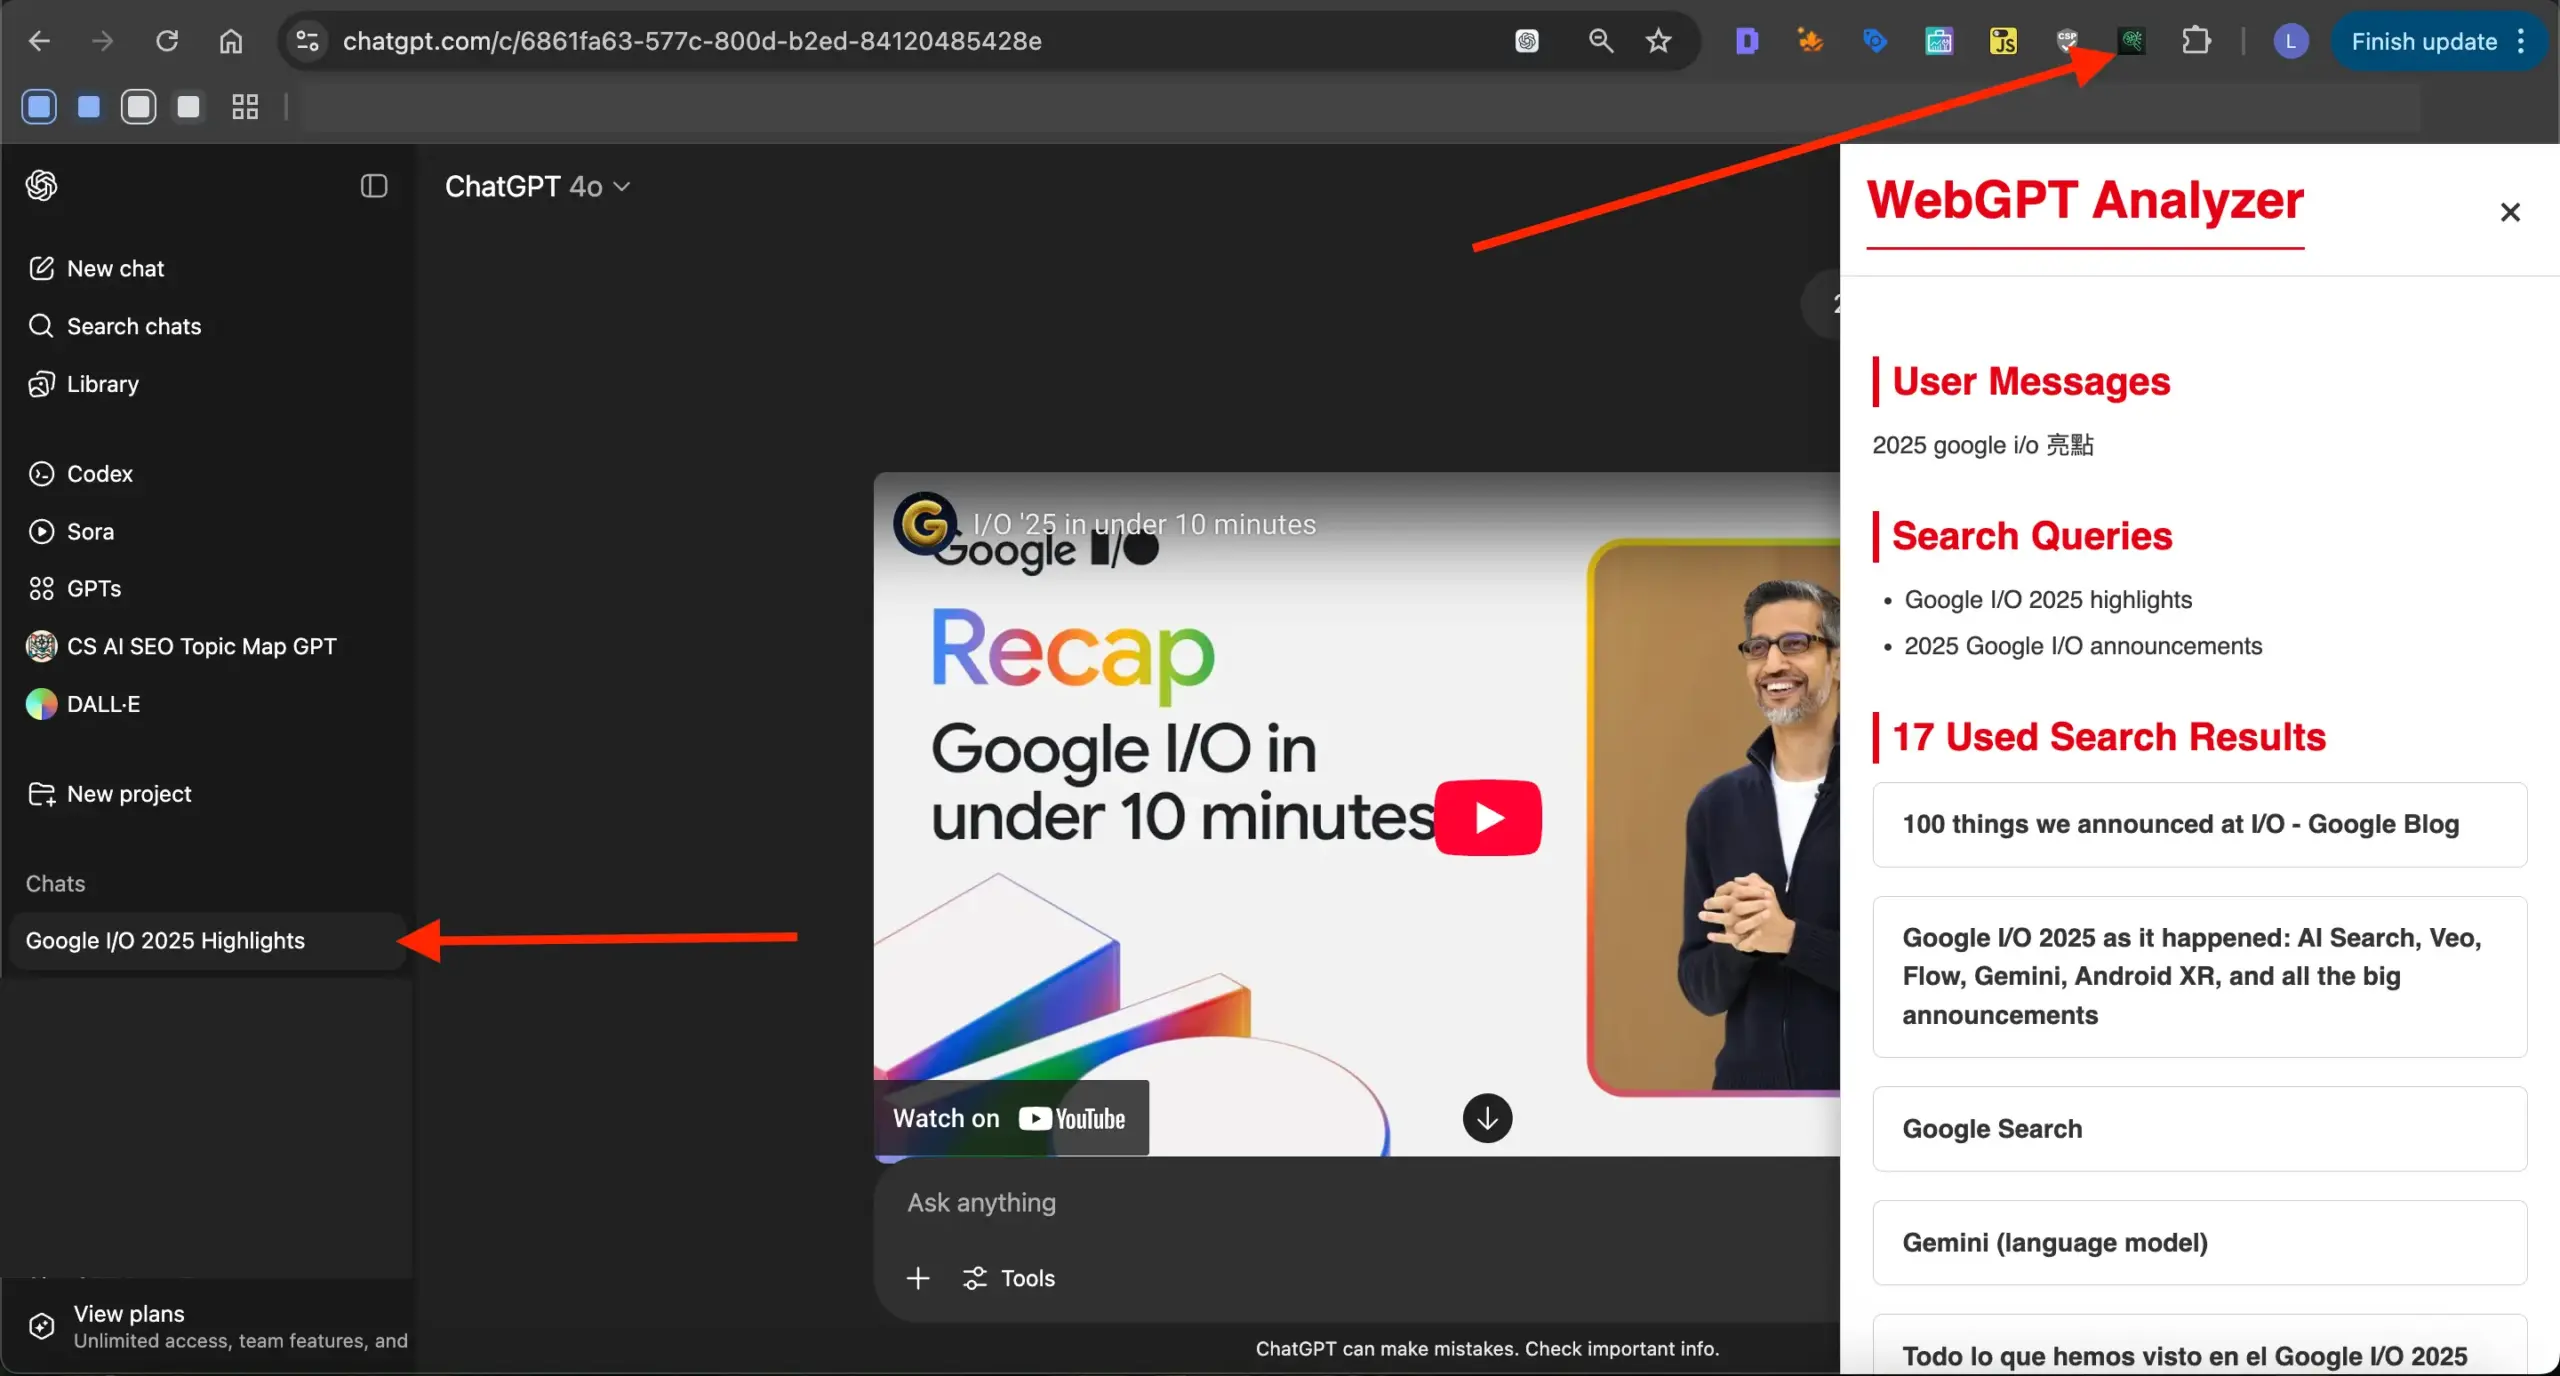Click the outlined blue square bookmark

click(x=39, y=107)
